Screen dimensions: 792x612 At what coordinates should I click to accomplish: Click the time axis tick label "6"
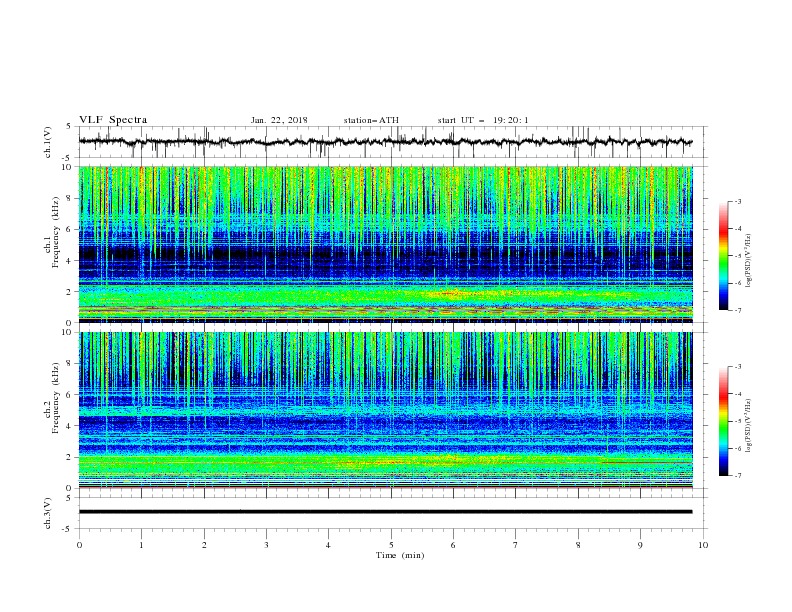(x=453, y=545)
